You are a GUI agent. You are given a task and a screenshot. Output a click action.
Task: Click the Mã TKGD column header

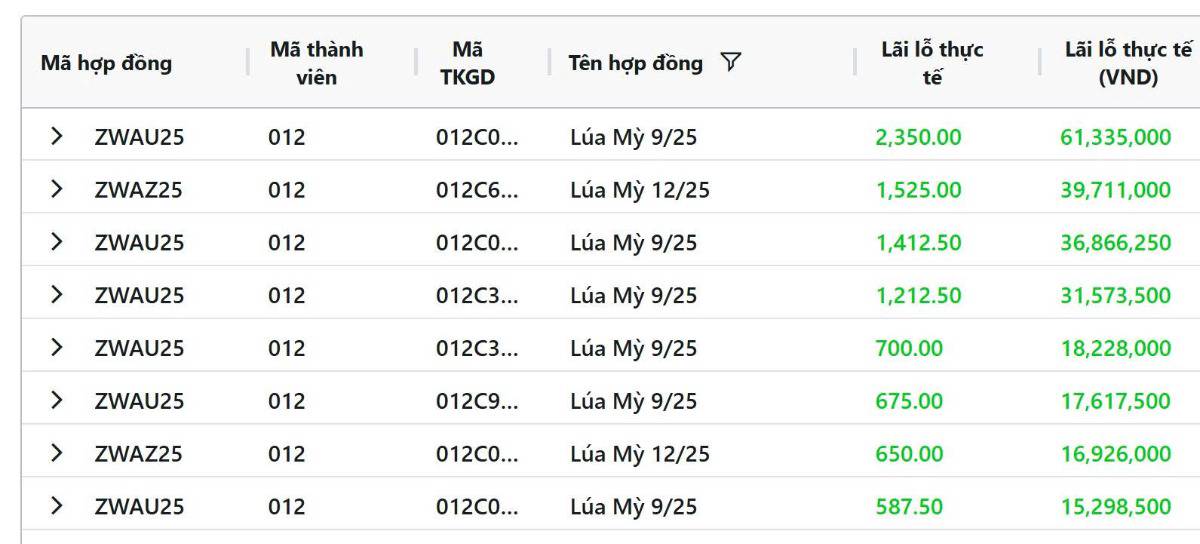(467, 63)
